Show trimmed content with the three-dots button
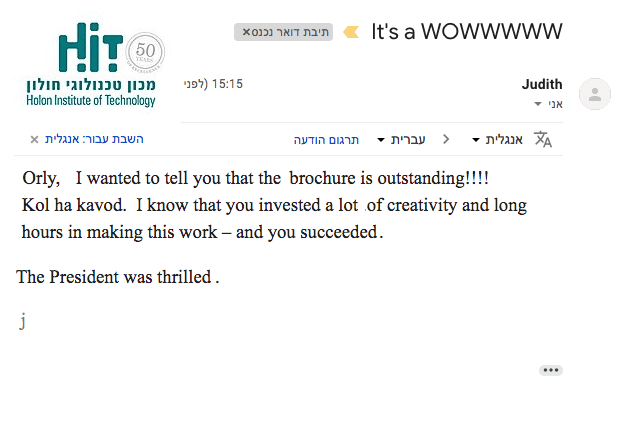Viewport: 626px width, 421px height. 551,370
